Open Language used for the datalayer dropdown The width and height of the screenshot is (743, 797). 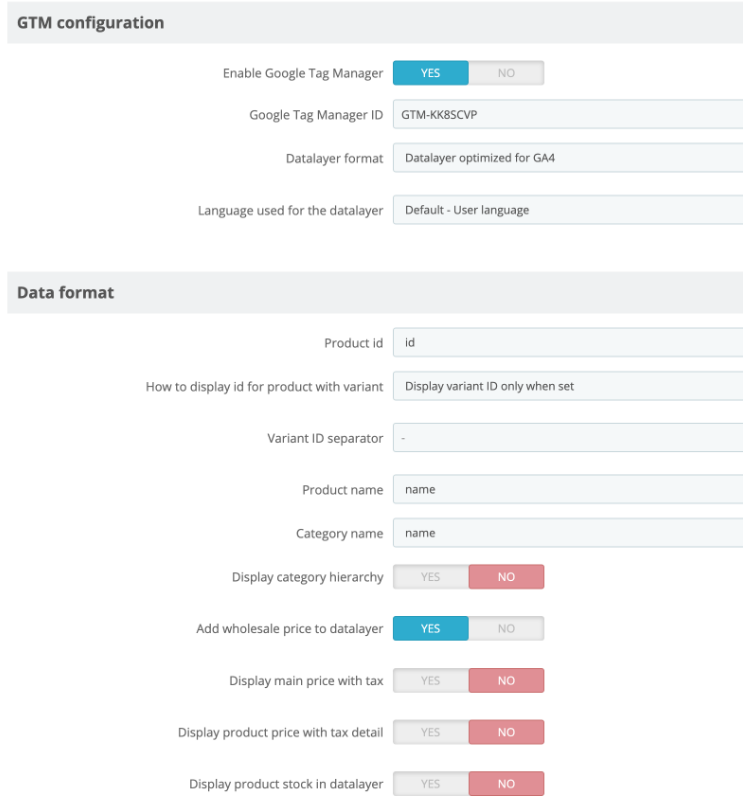click(x=568, y=210)
